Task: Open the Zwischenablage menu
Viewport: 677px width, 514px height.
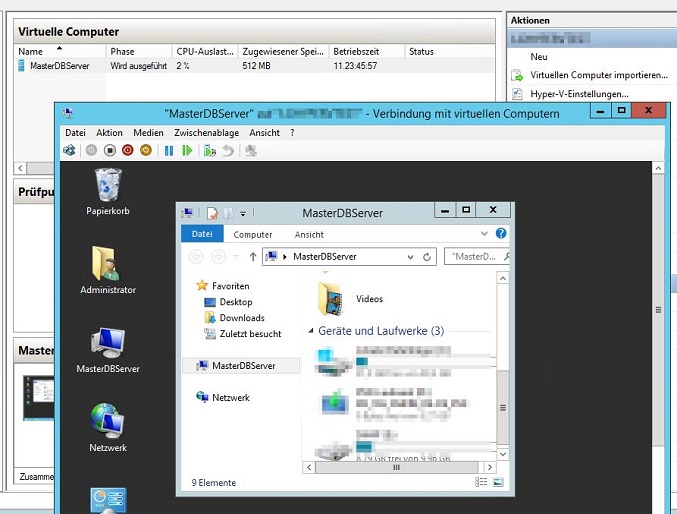Action: [x=205, y=132]
